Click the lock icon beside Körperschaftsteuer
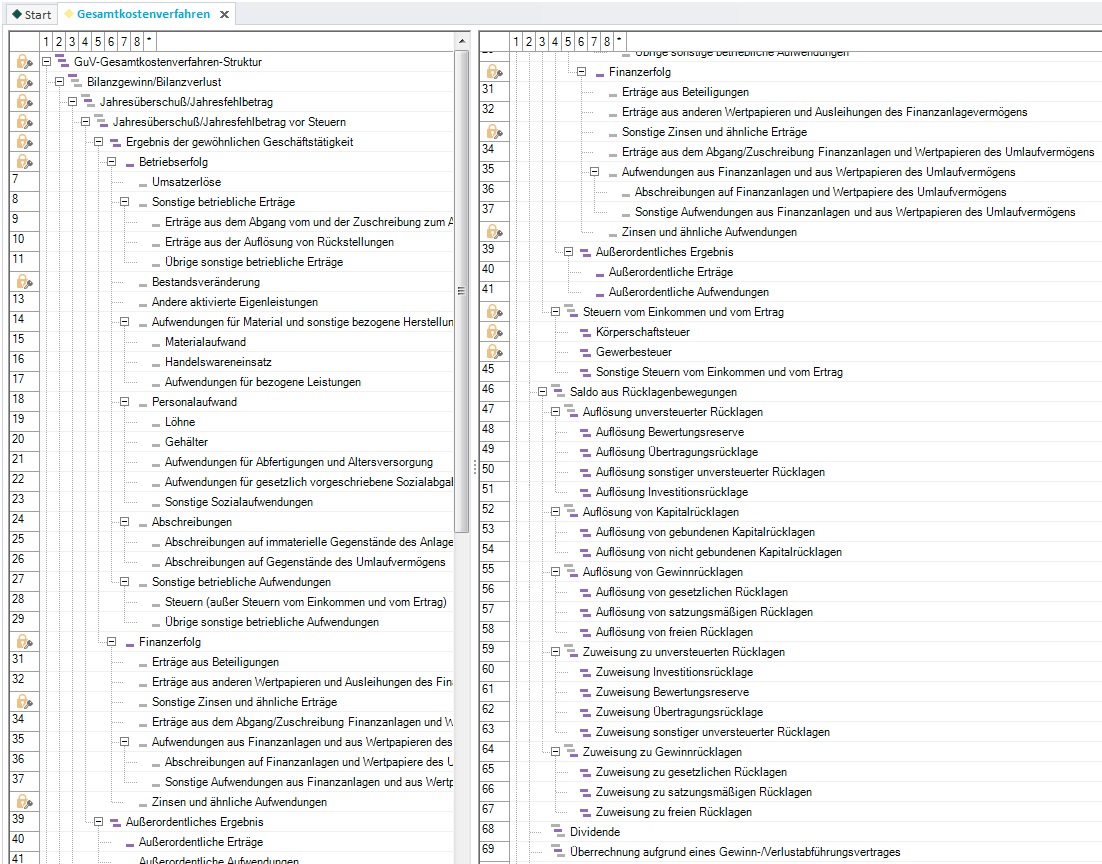The height and width of the screenshot is (864, 1102). pos(495,332)
